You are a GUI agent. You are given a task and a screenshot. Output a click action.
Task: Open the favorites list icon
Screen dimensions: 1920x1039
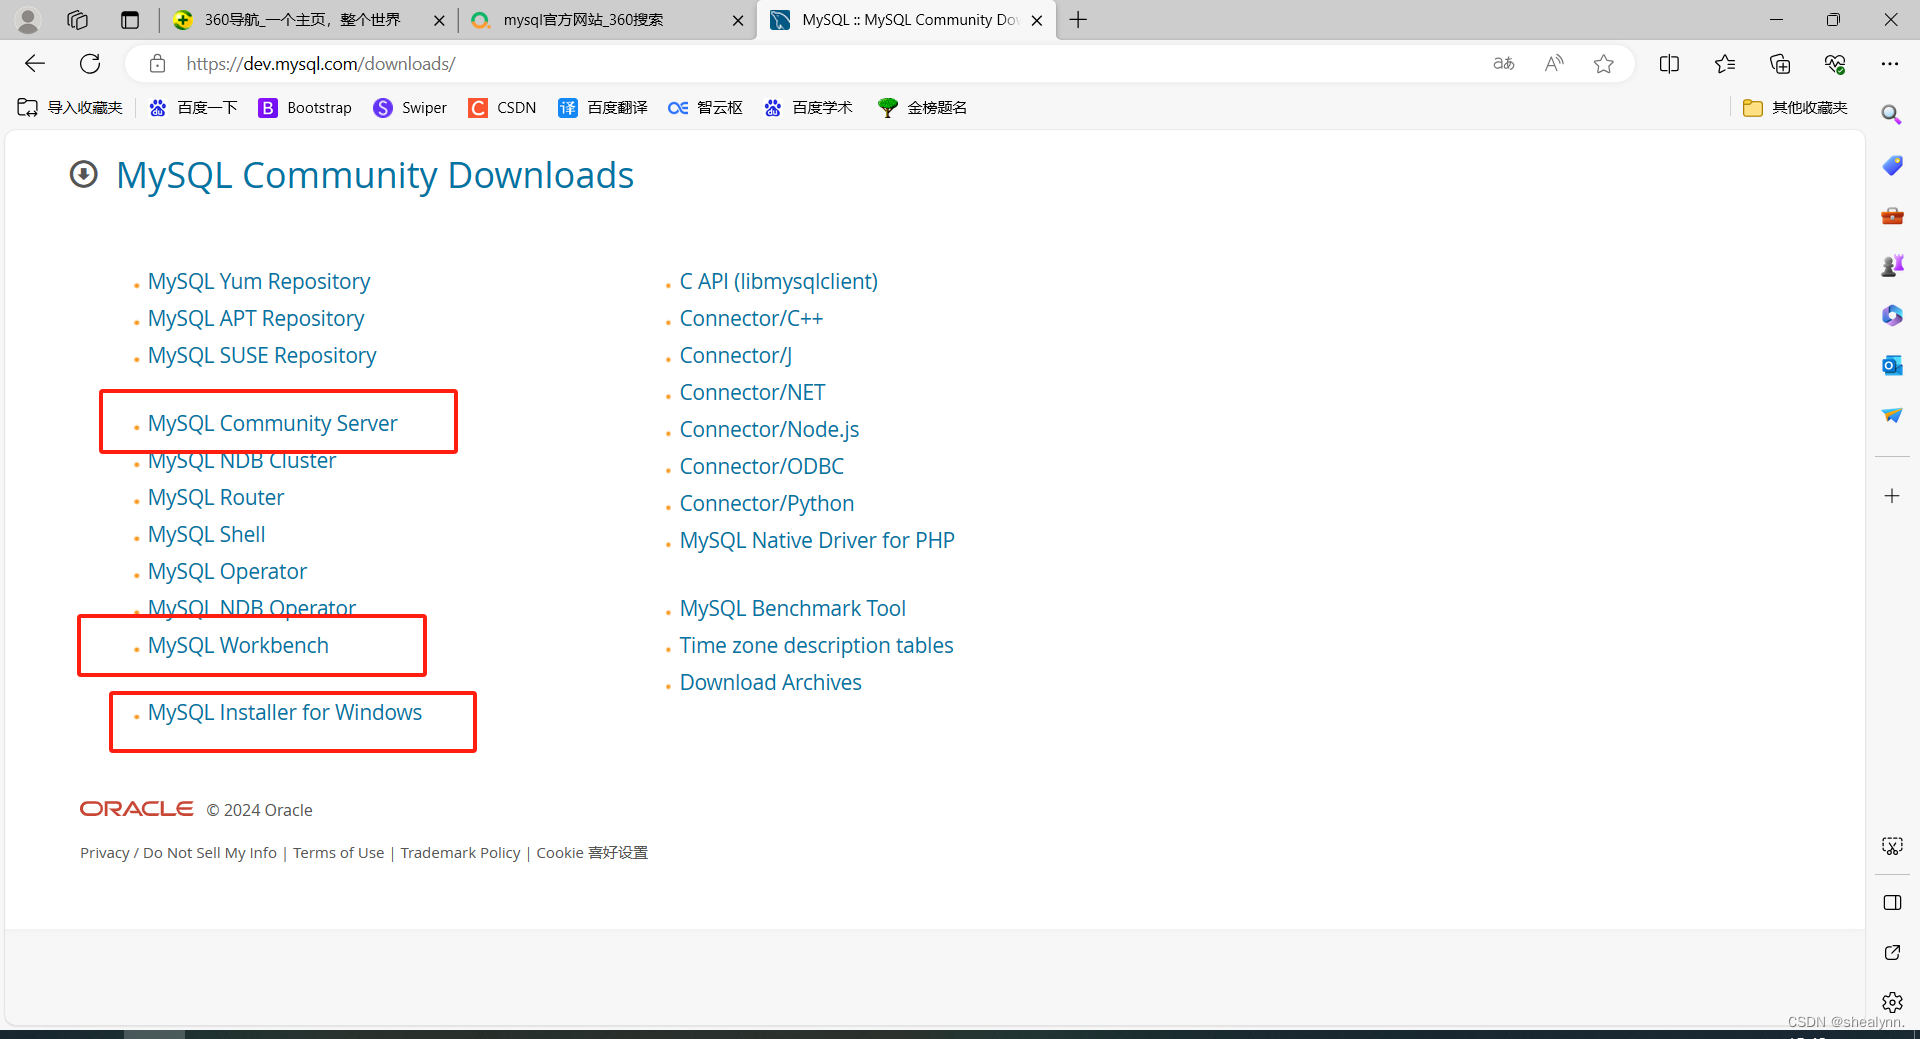tap(1725, 64)
